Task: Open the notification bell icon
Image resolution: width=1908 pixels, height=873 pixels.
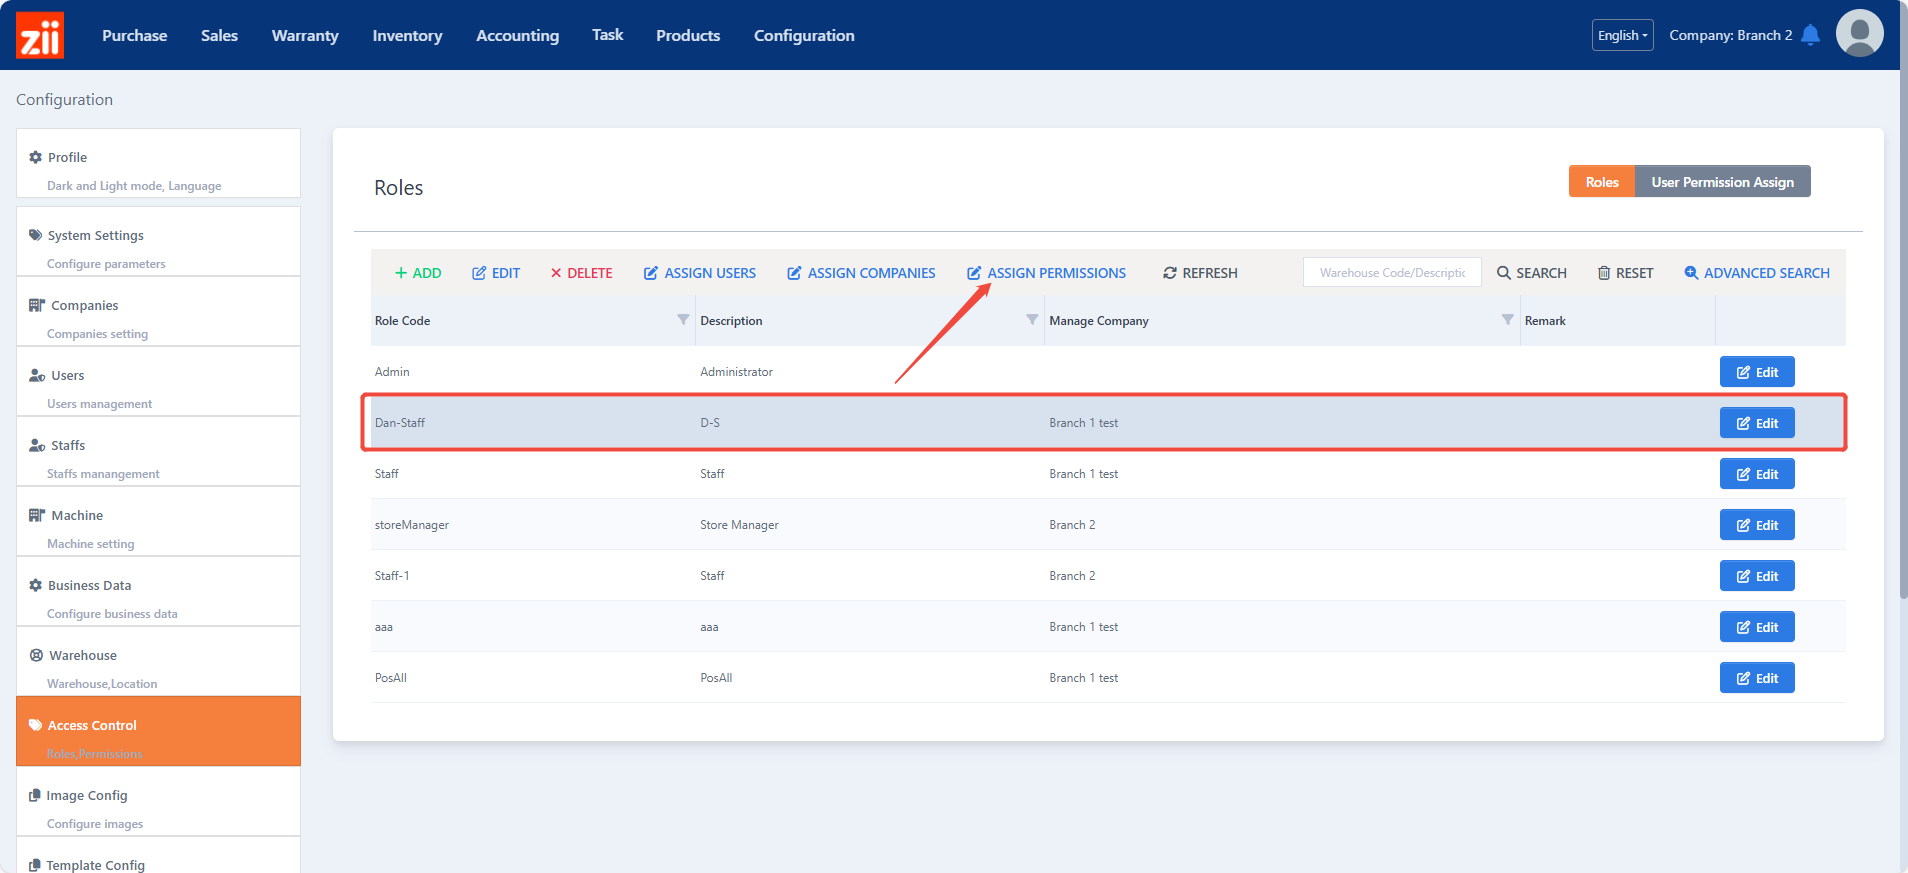Action: tap(1810, 35)
